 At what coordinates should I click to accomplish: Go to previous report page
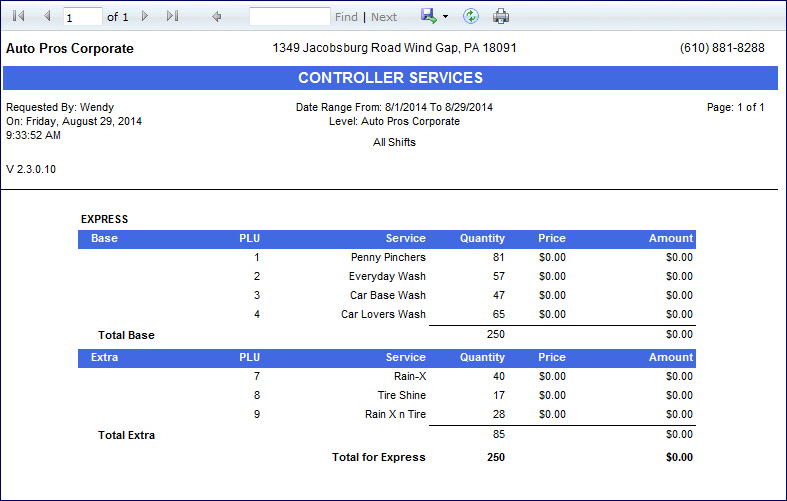(46, 17)
